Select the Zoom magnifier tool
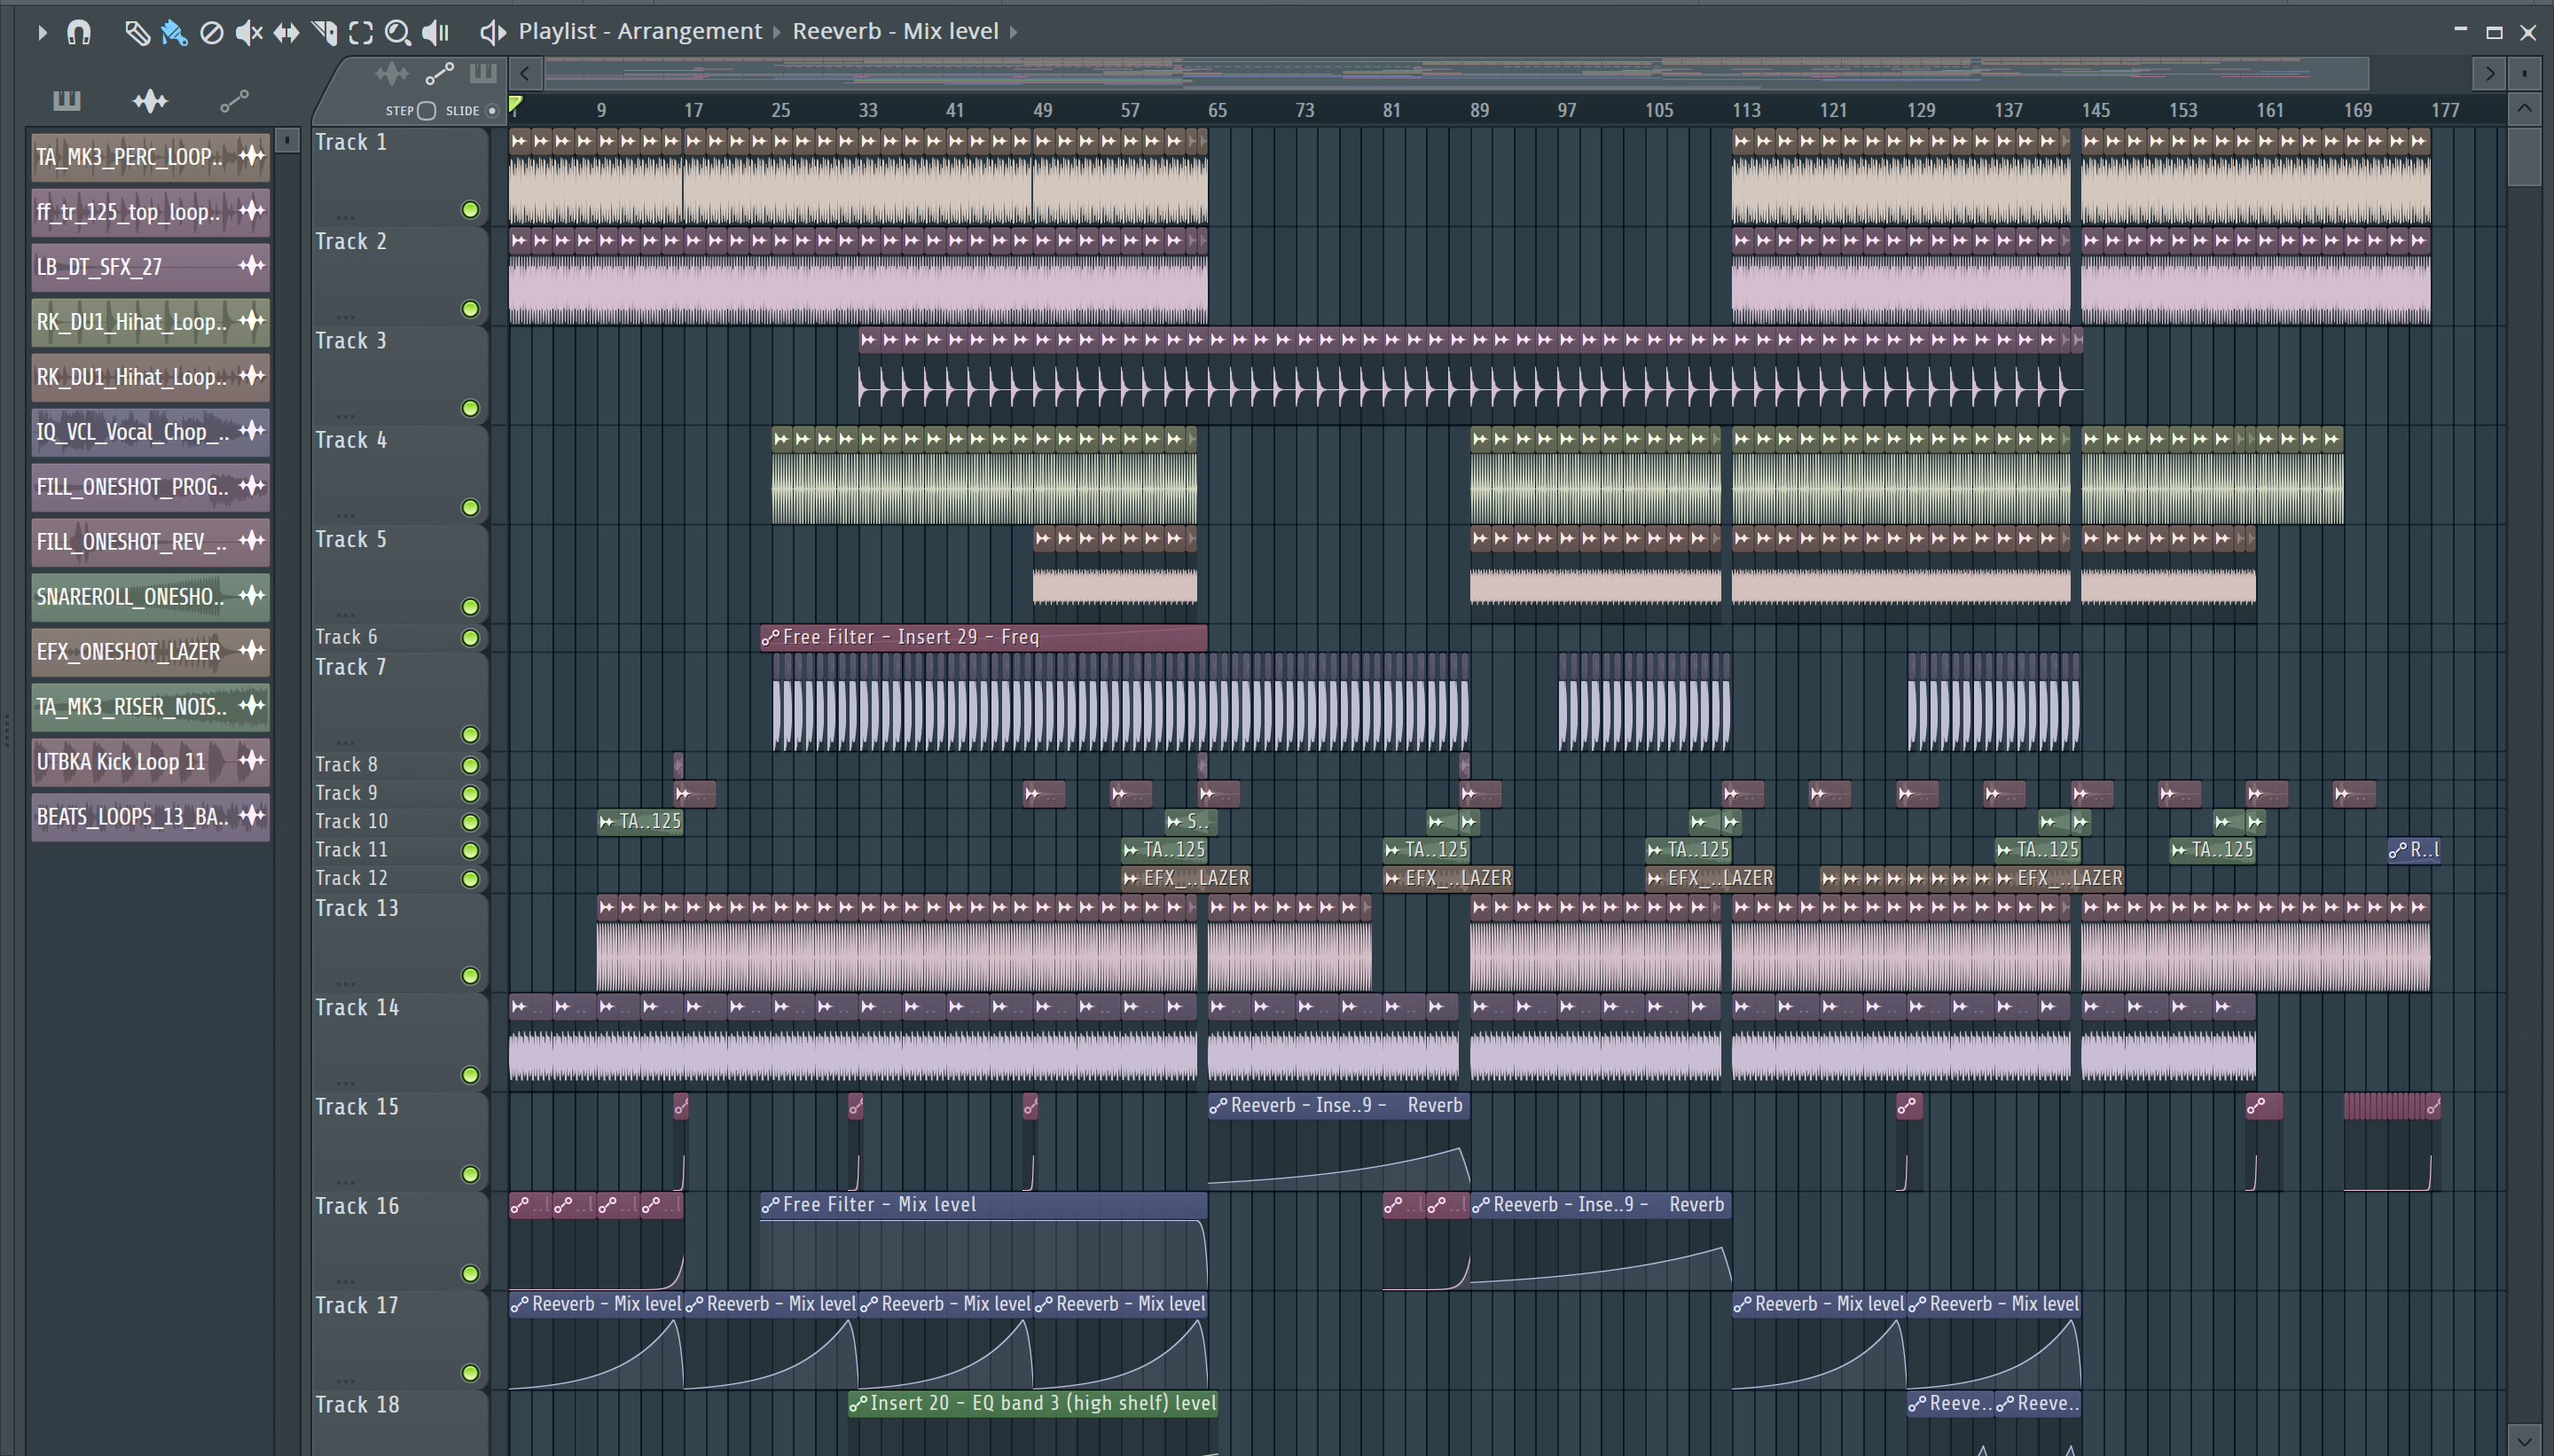 (398, 33)
